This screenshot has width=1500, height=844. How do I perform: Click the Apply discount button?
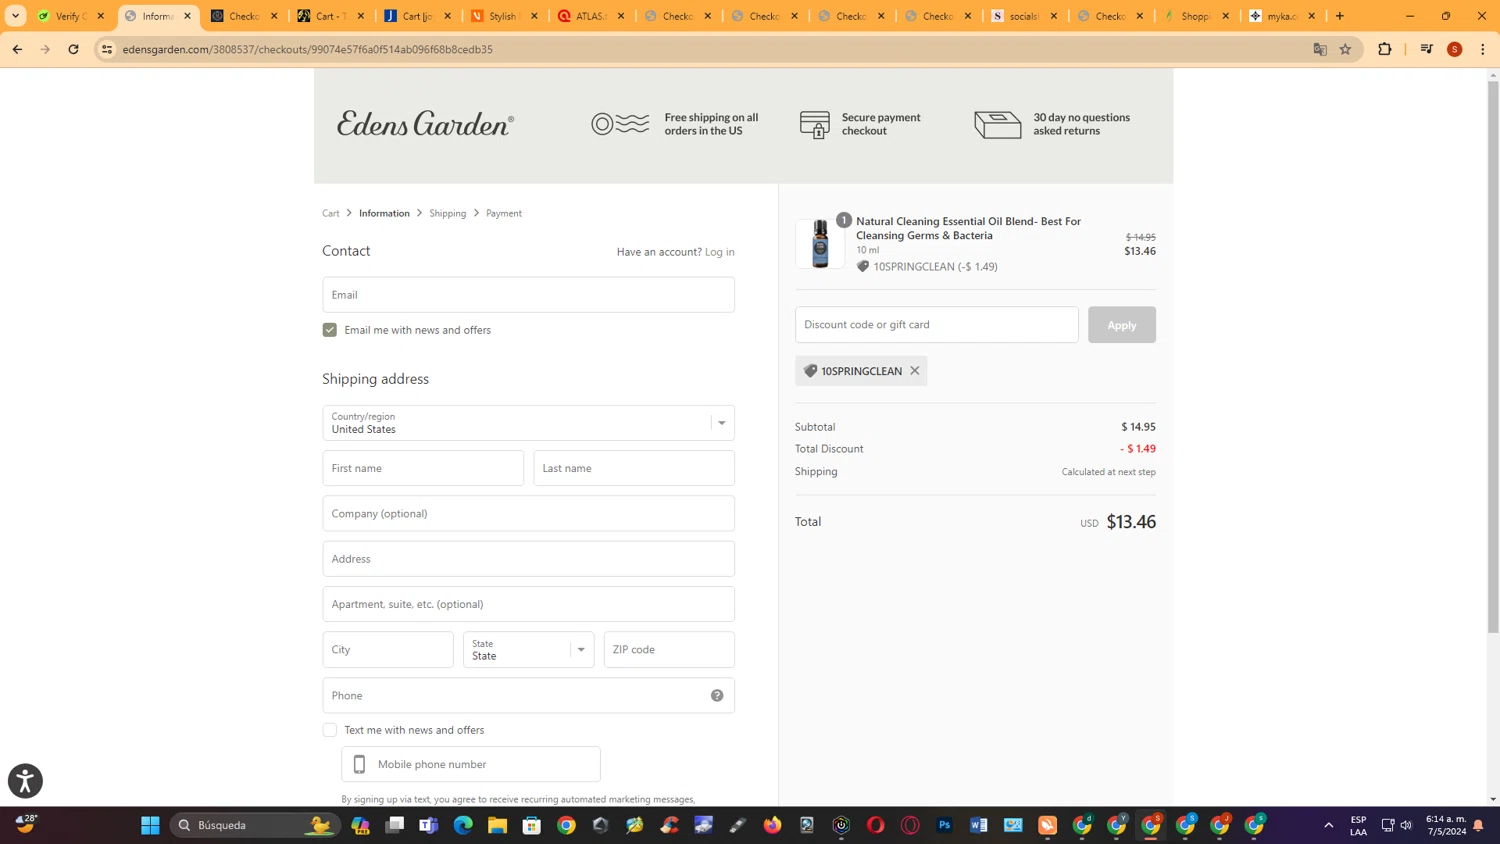(x=1122, y=325)
